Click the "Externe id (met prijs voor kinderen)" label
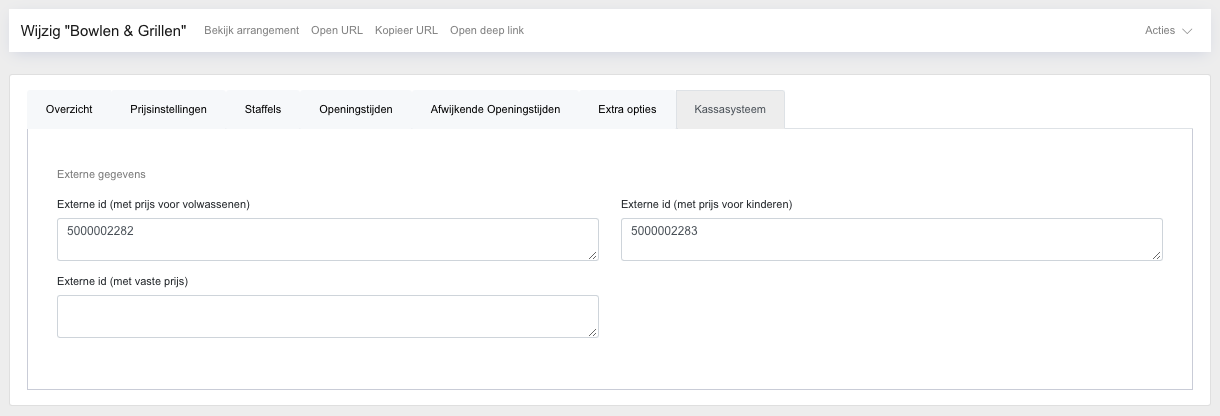1220x416 pixels. coord(706,204)
